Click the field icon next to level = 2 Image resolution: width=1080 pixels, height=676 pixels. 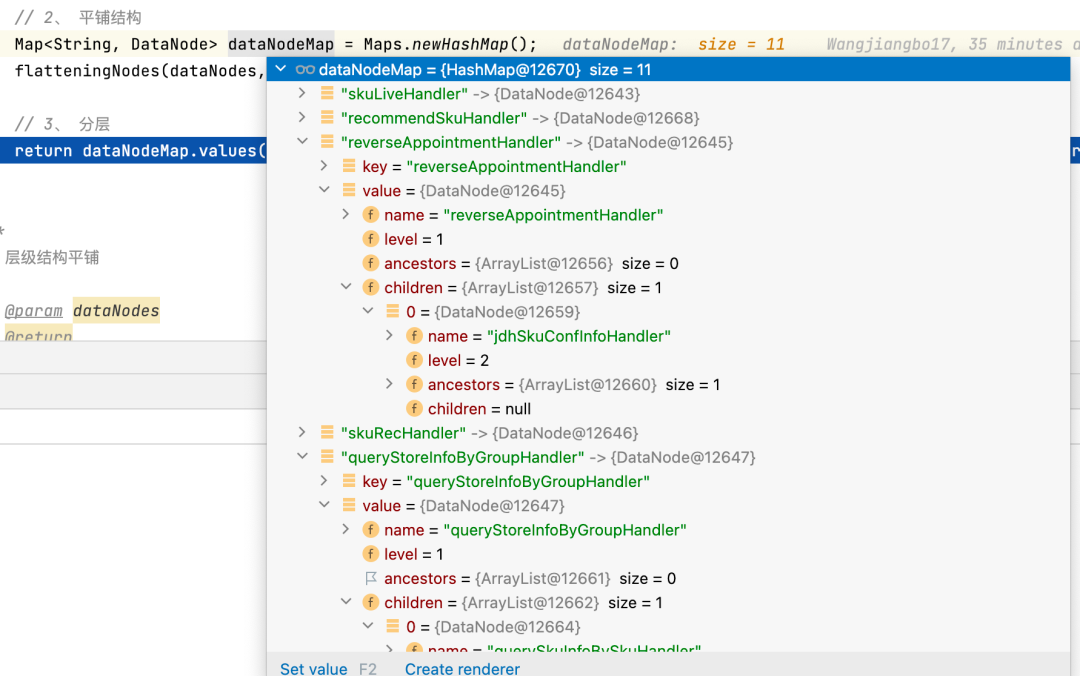(x=414, y=360)
